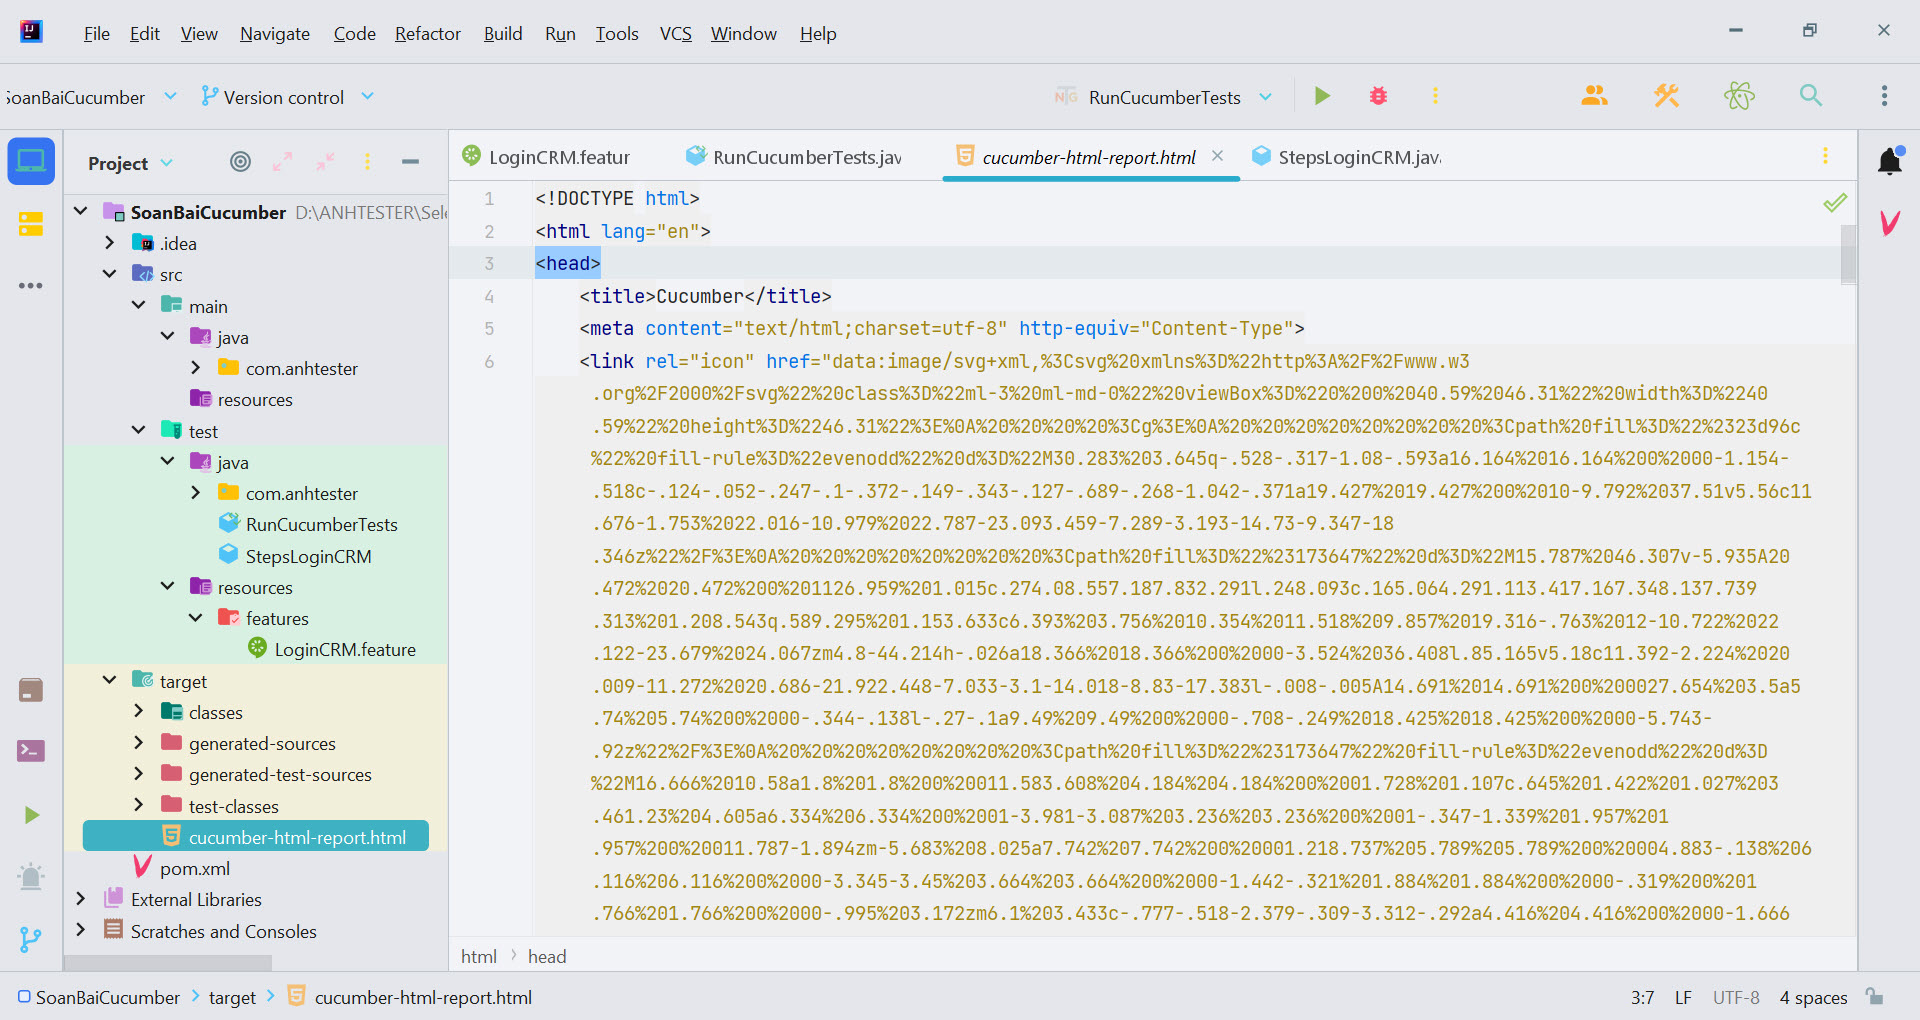This screenshot has width=1920, height=1020.
Task: Show more tool windows ellipsis
Action: tap(31, 286)
